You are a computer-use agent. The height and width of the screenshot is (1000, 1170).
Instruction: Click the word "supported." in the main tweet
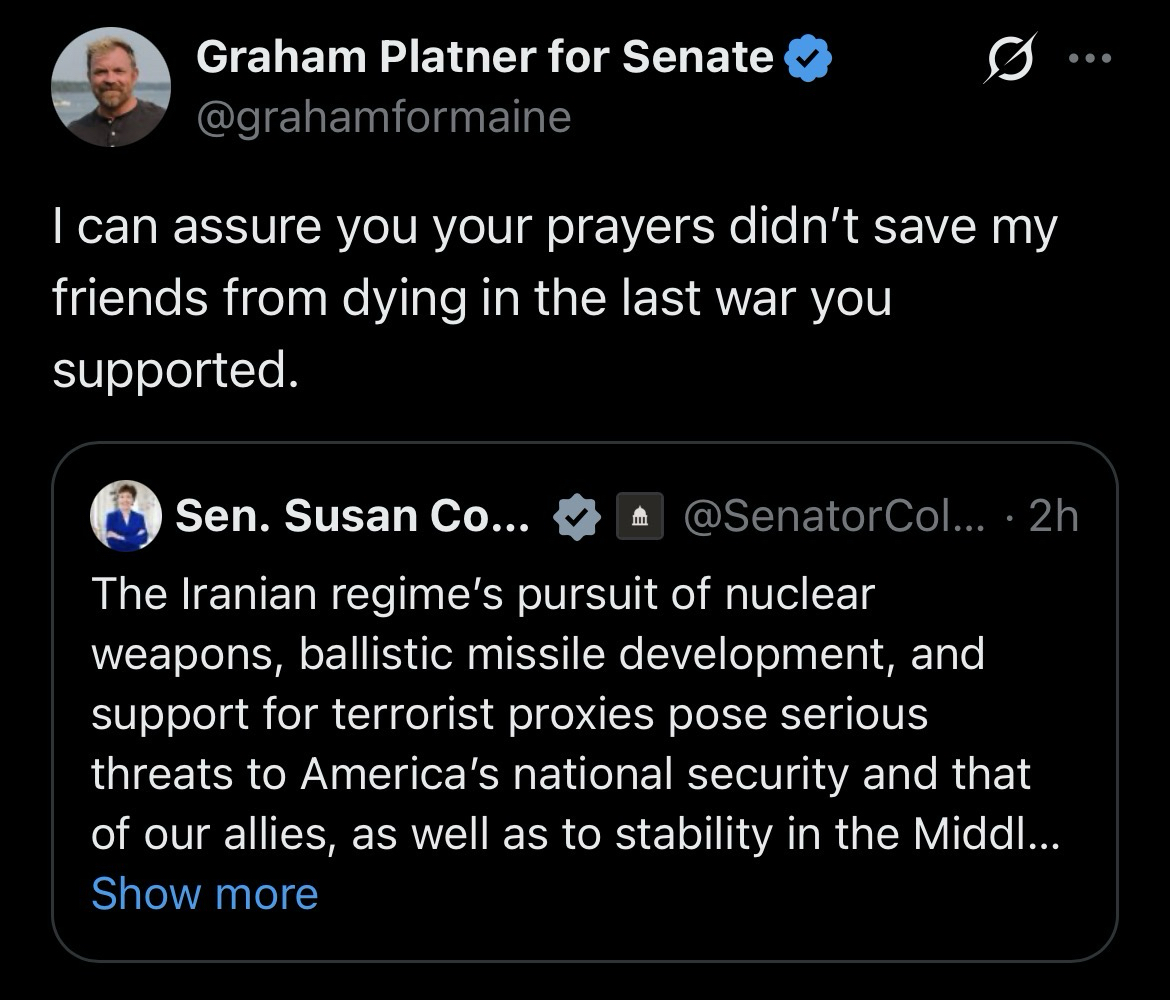(x=176, y=370)
